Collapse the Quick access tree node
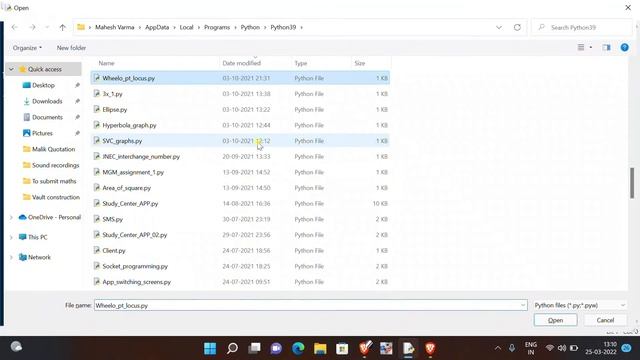This screenshot has width=640, height=360. (11, 69)
